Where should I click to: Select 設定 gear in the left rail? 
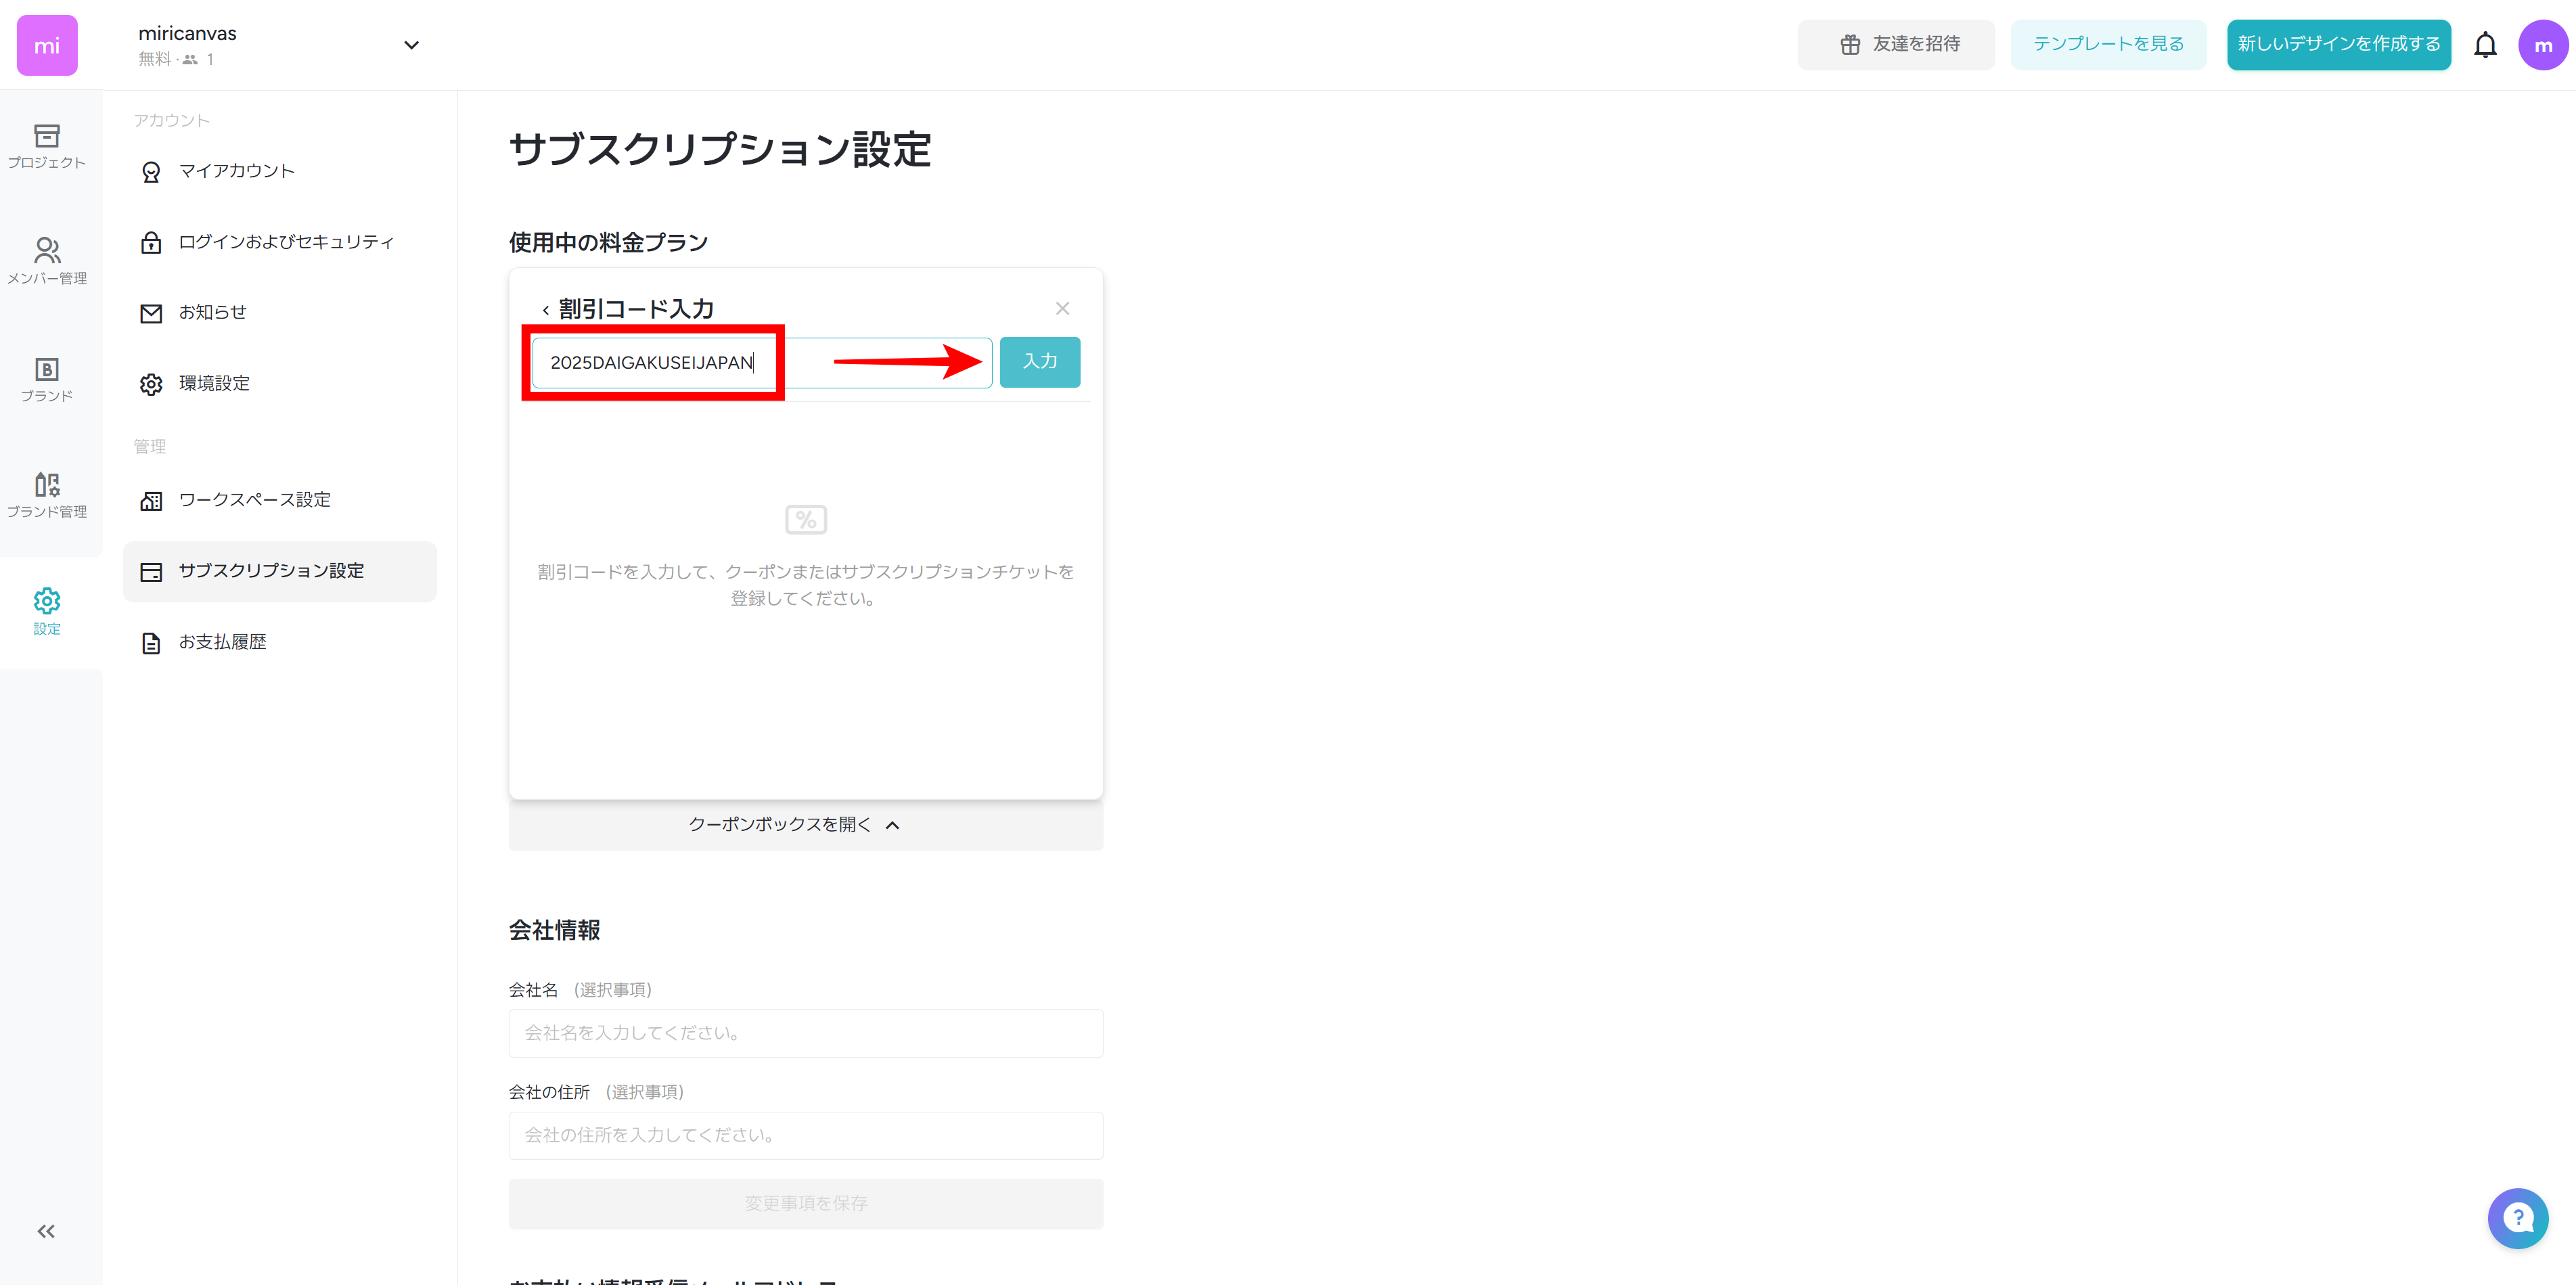pos(47,611)
